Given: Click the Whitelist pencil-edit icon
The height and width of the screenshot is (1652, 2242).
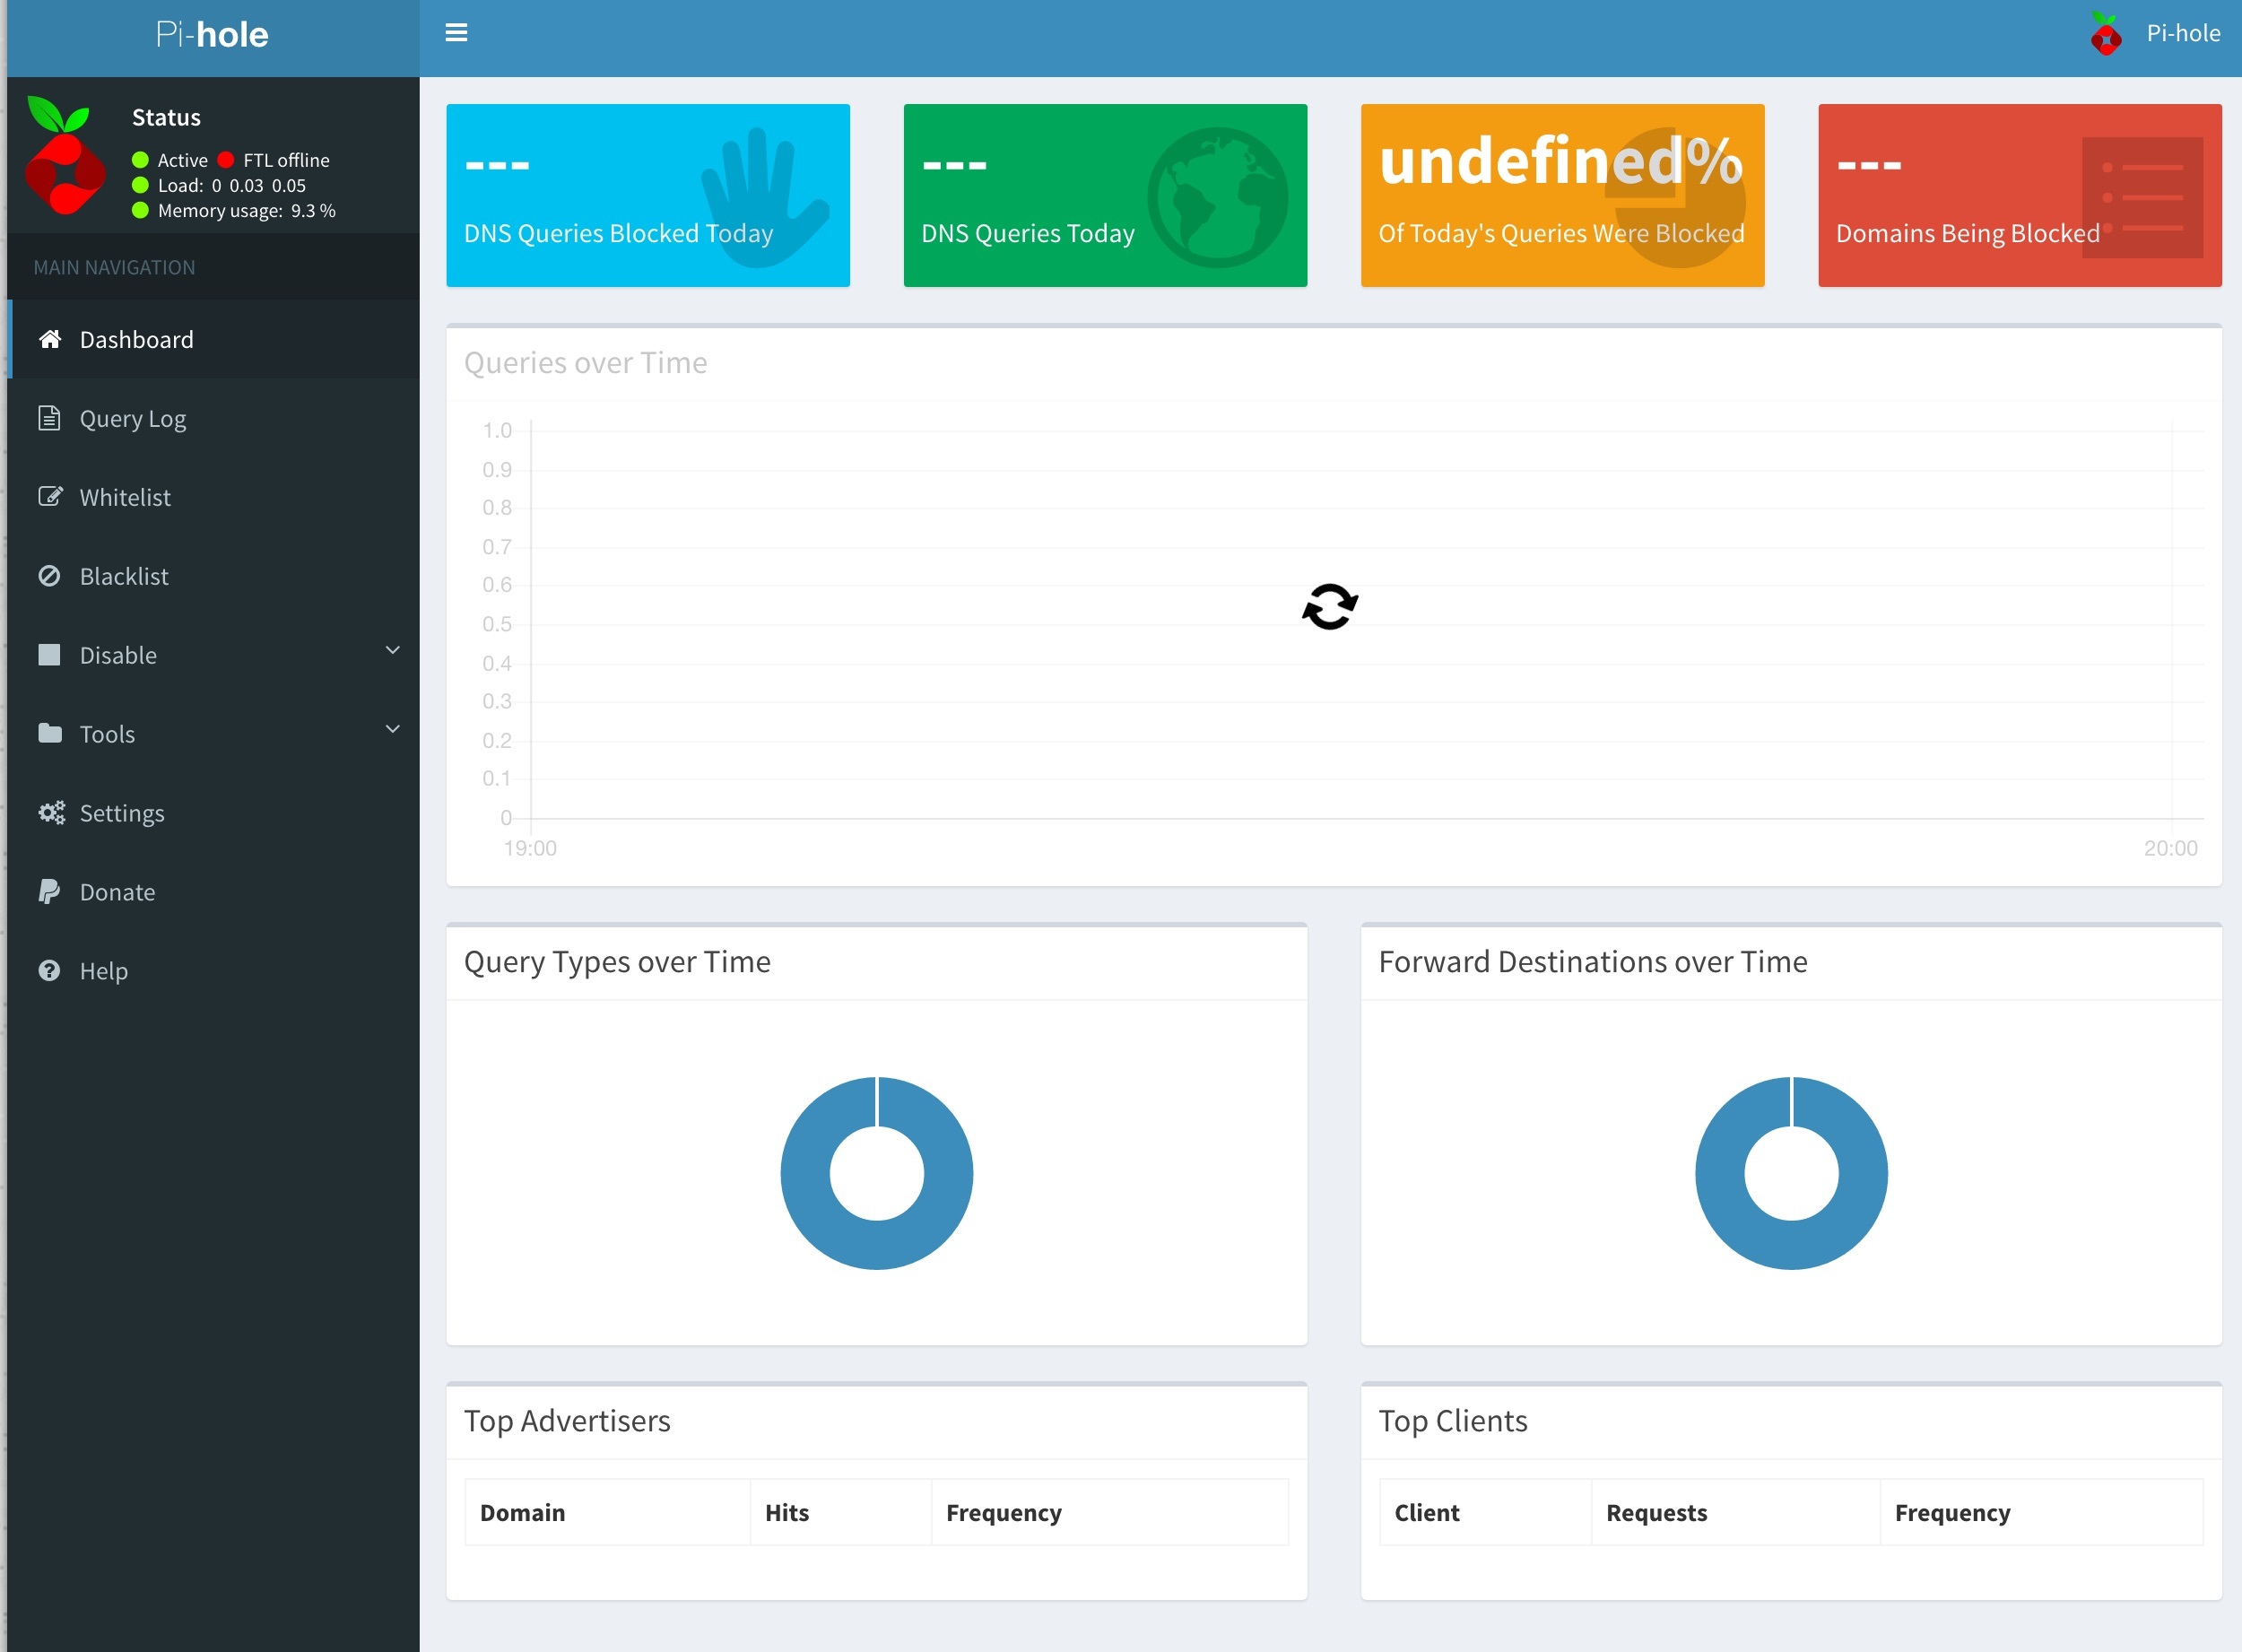Looking at the screenshot, I should pos(50,497).
